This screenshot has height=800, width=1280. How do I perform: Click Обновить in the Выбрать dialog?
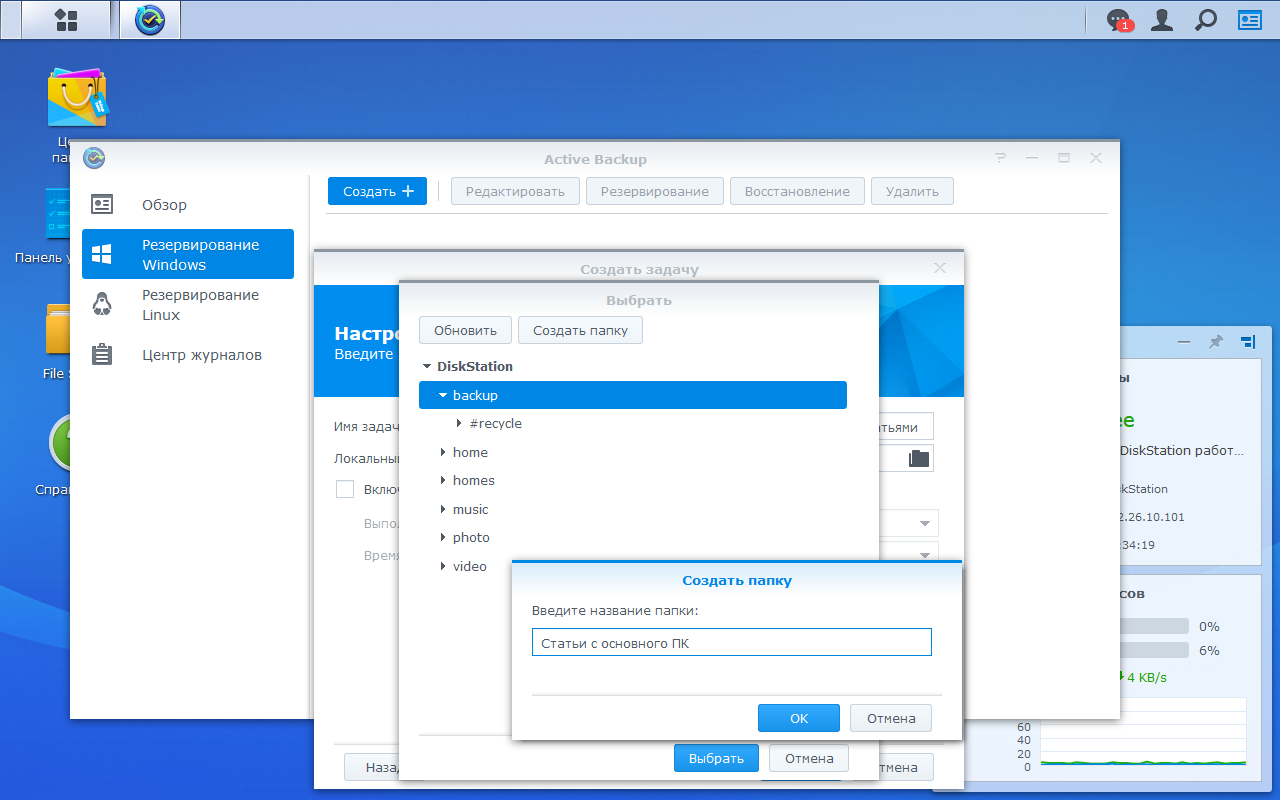pyautogui.click(x=465, y=330)
